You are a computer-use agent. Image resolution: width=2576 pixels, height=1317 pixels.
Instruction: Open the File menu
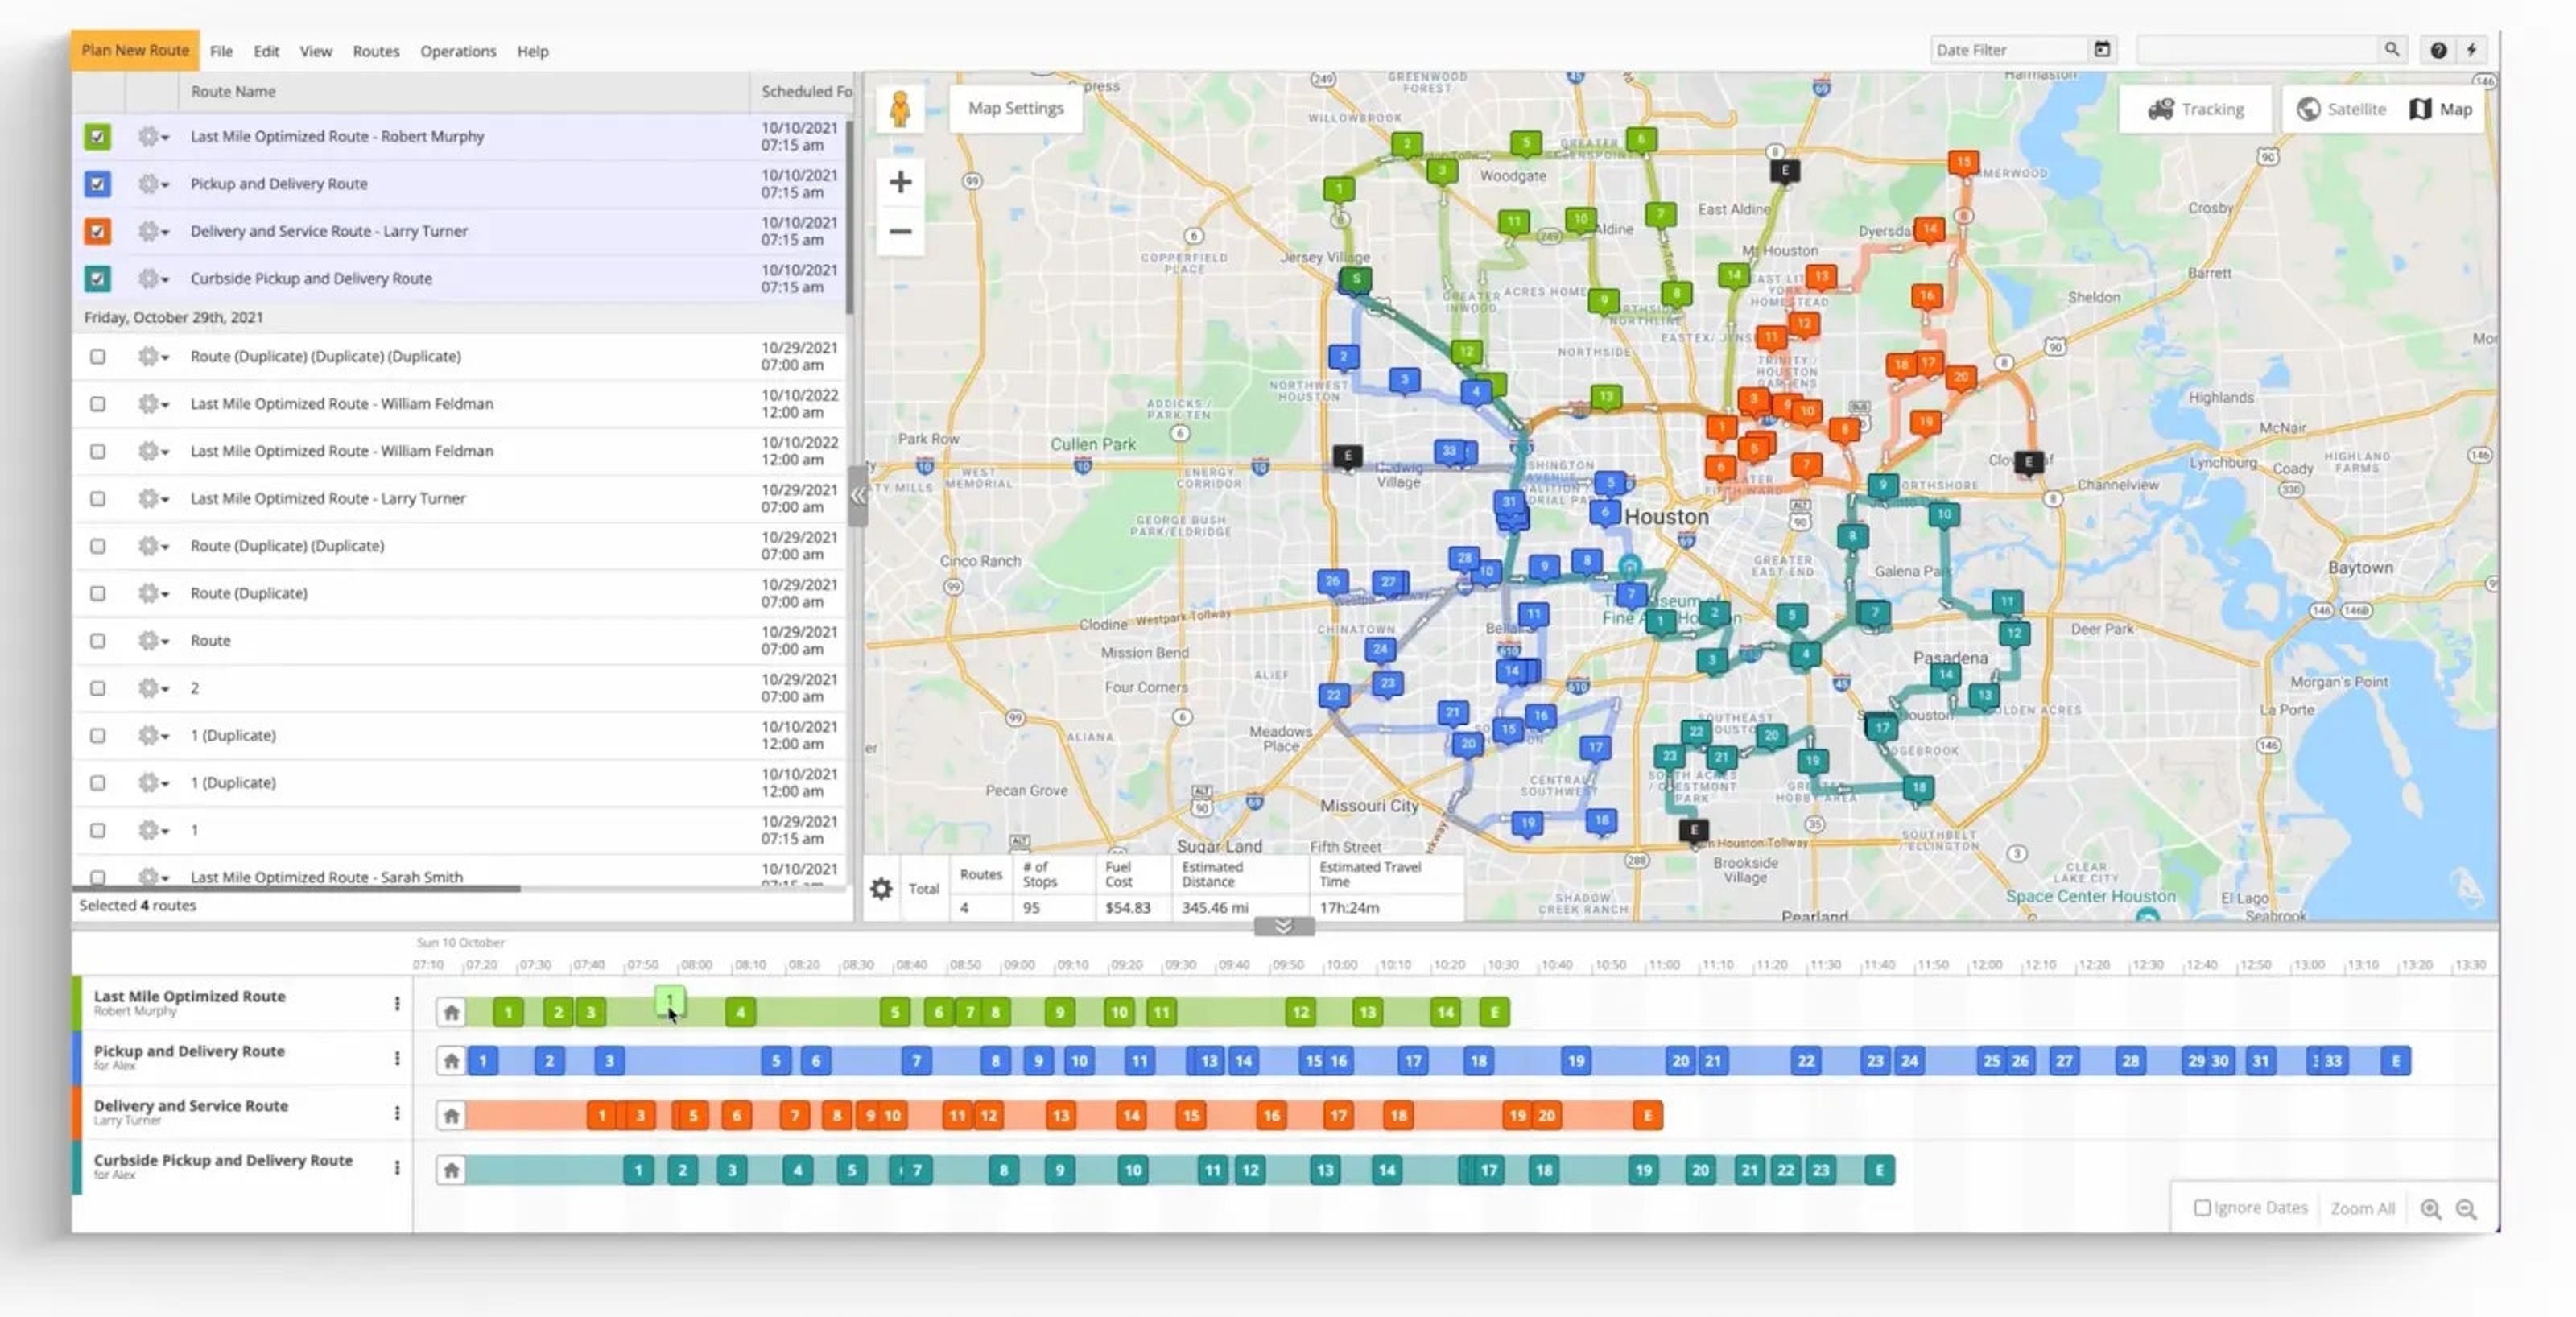[x=221, y=51]
